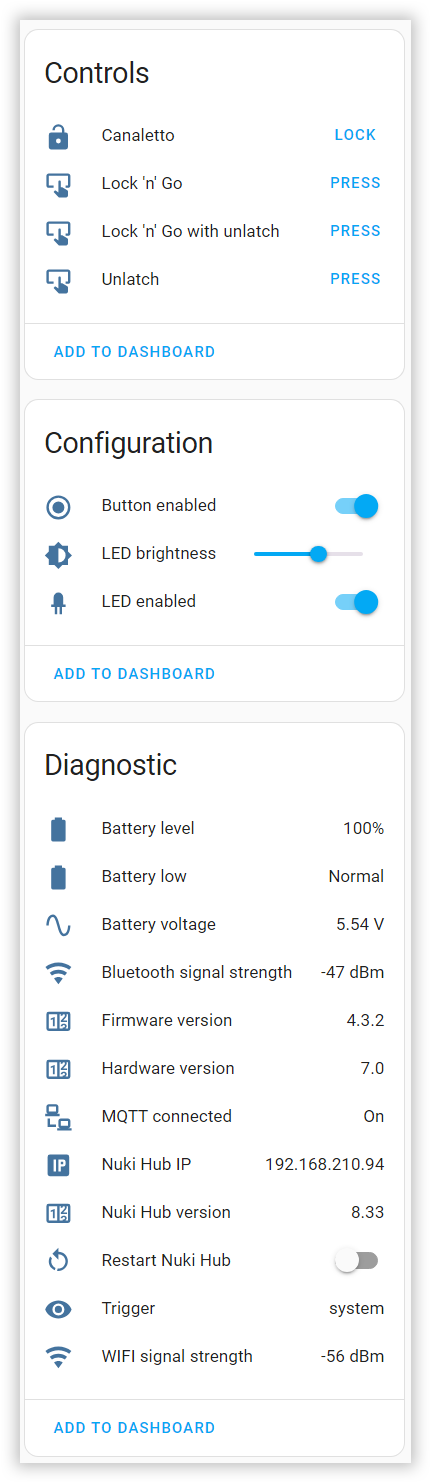
Task: Click the Nuki Hub IP icon
Action: (x=59, y=1165)
